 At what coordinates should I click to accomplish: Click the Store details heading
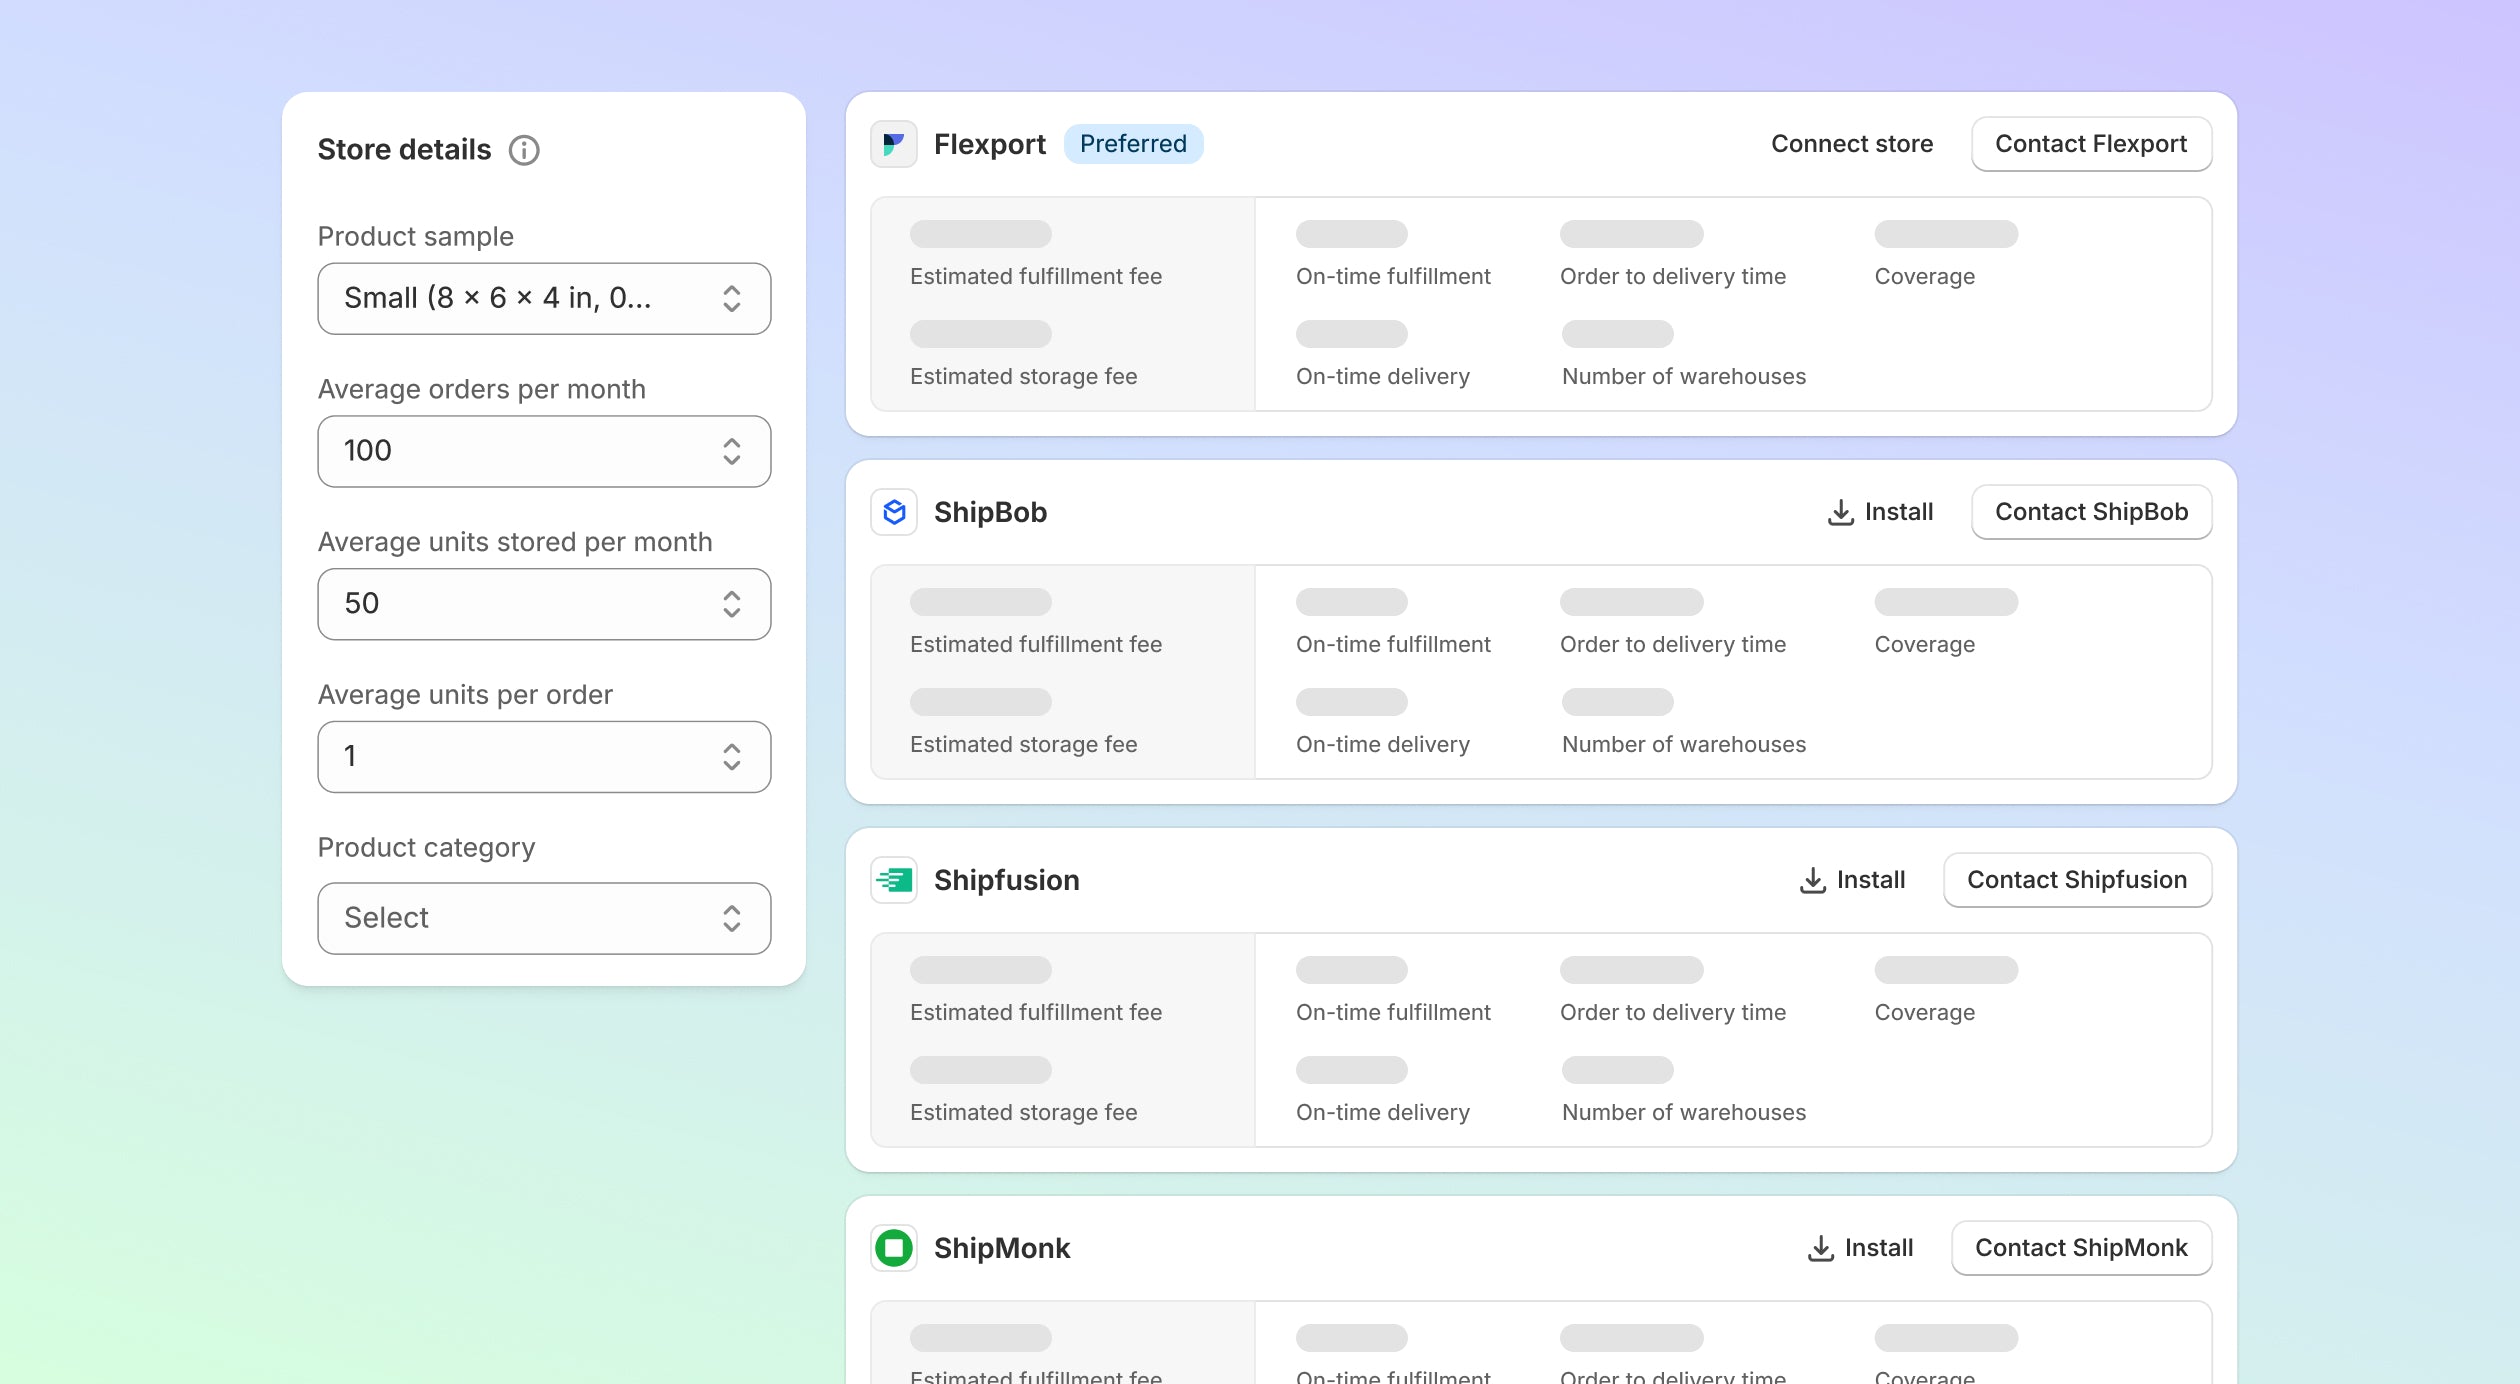404,150
